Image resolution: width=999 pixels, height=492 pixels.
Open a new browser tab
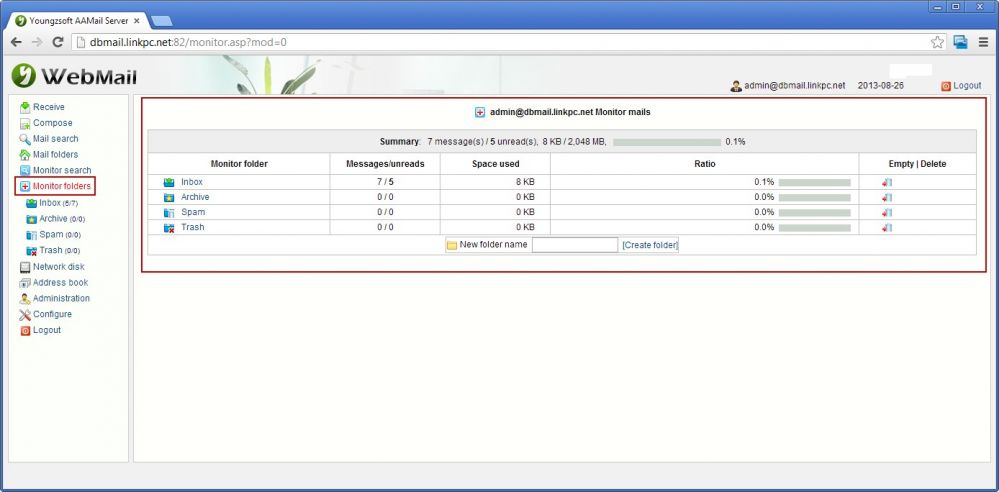162,21
